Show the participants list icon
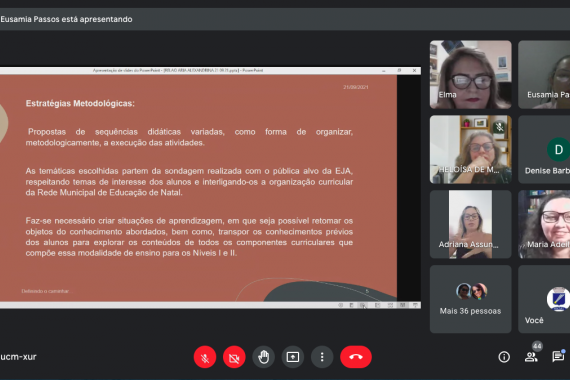Screen dimensions: 570x380 (x=531, y=357)
